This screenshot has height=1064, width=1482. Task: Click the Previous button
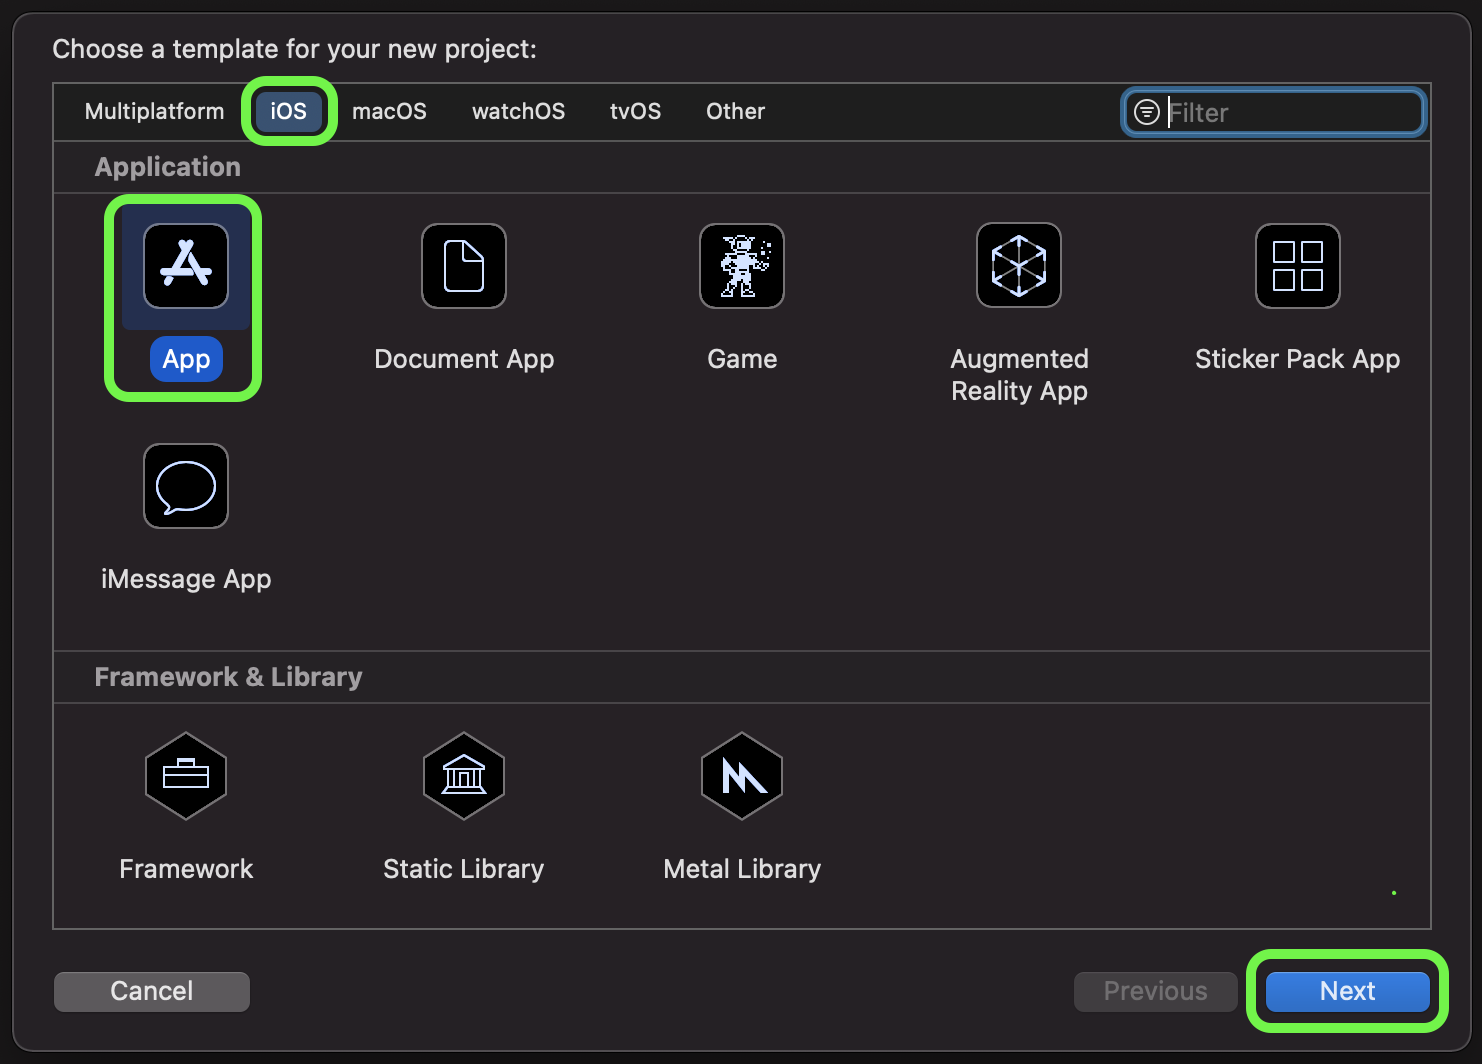[x=1155, y=991]
